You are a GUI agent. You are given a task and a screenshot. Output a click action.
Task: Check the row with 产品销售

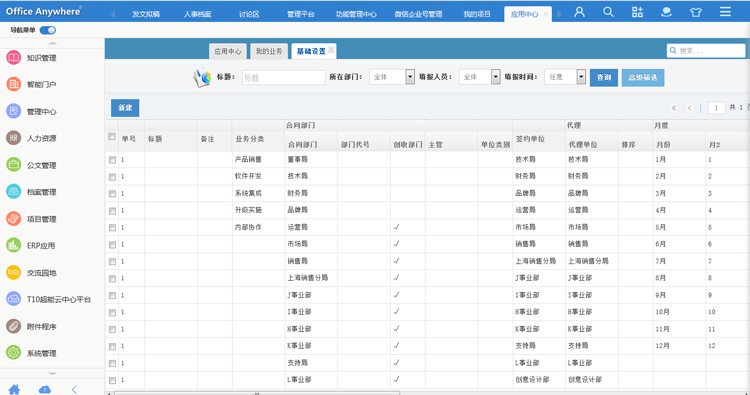(112, 160)
